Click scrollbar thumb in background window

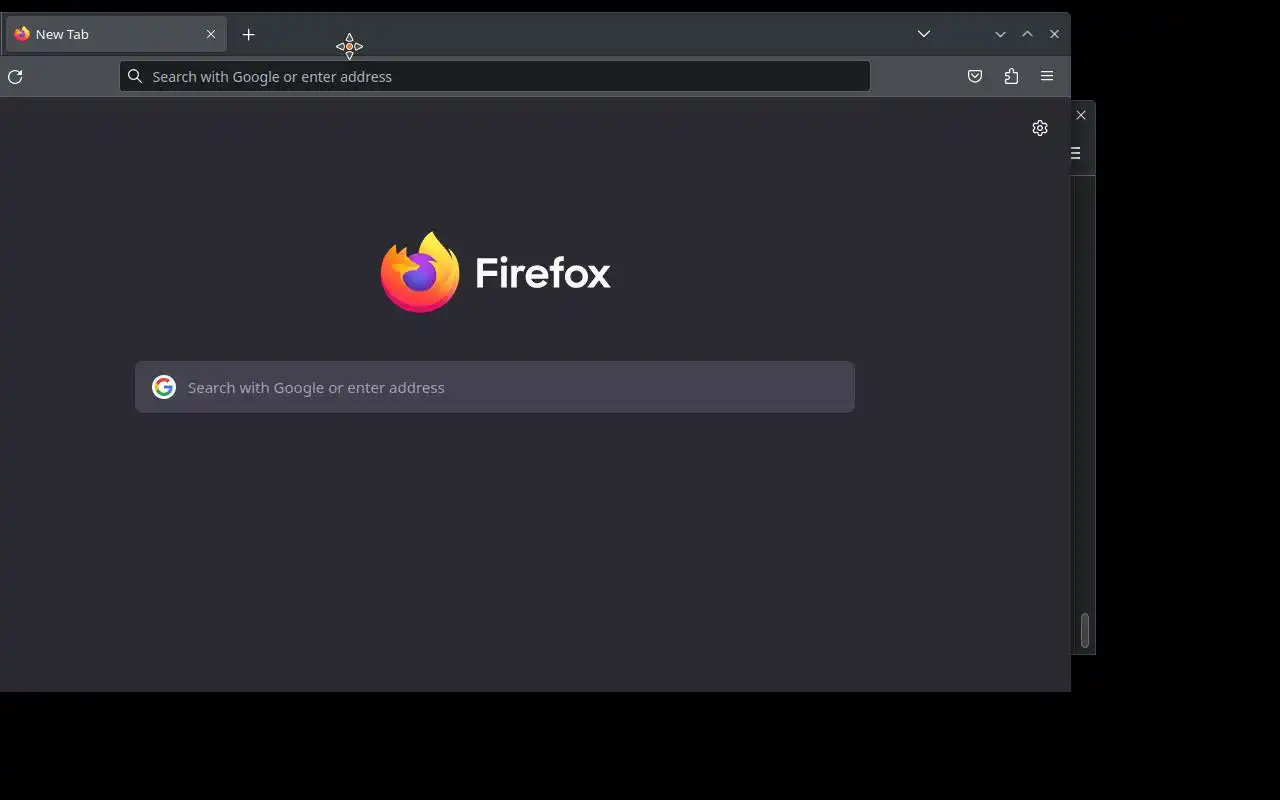click(1084, 630)
